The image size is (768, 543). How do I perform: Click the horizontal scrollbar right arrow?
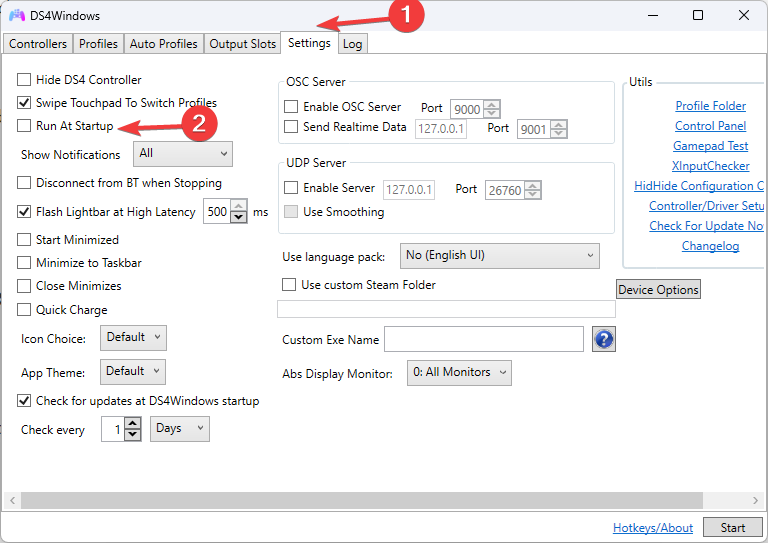click(755, 500)
